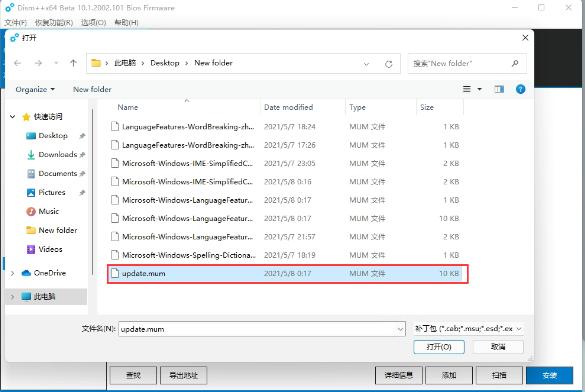585x392 pixels.
Task: Click This PC (此电脑) in the address breadcrumb
Action: coord(125,63)
